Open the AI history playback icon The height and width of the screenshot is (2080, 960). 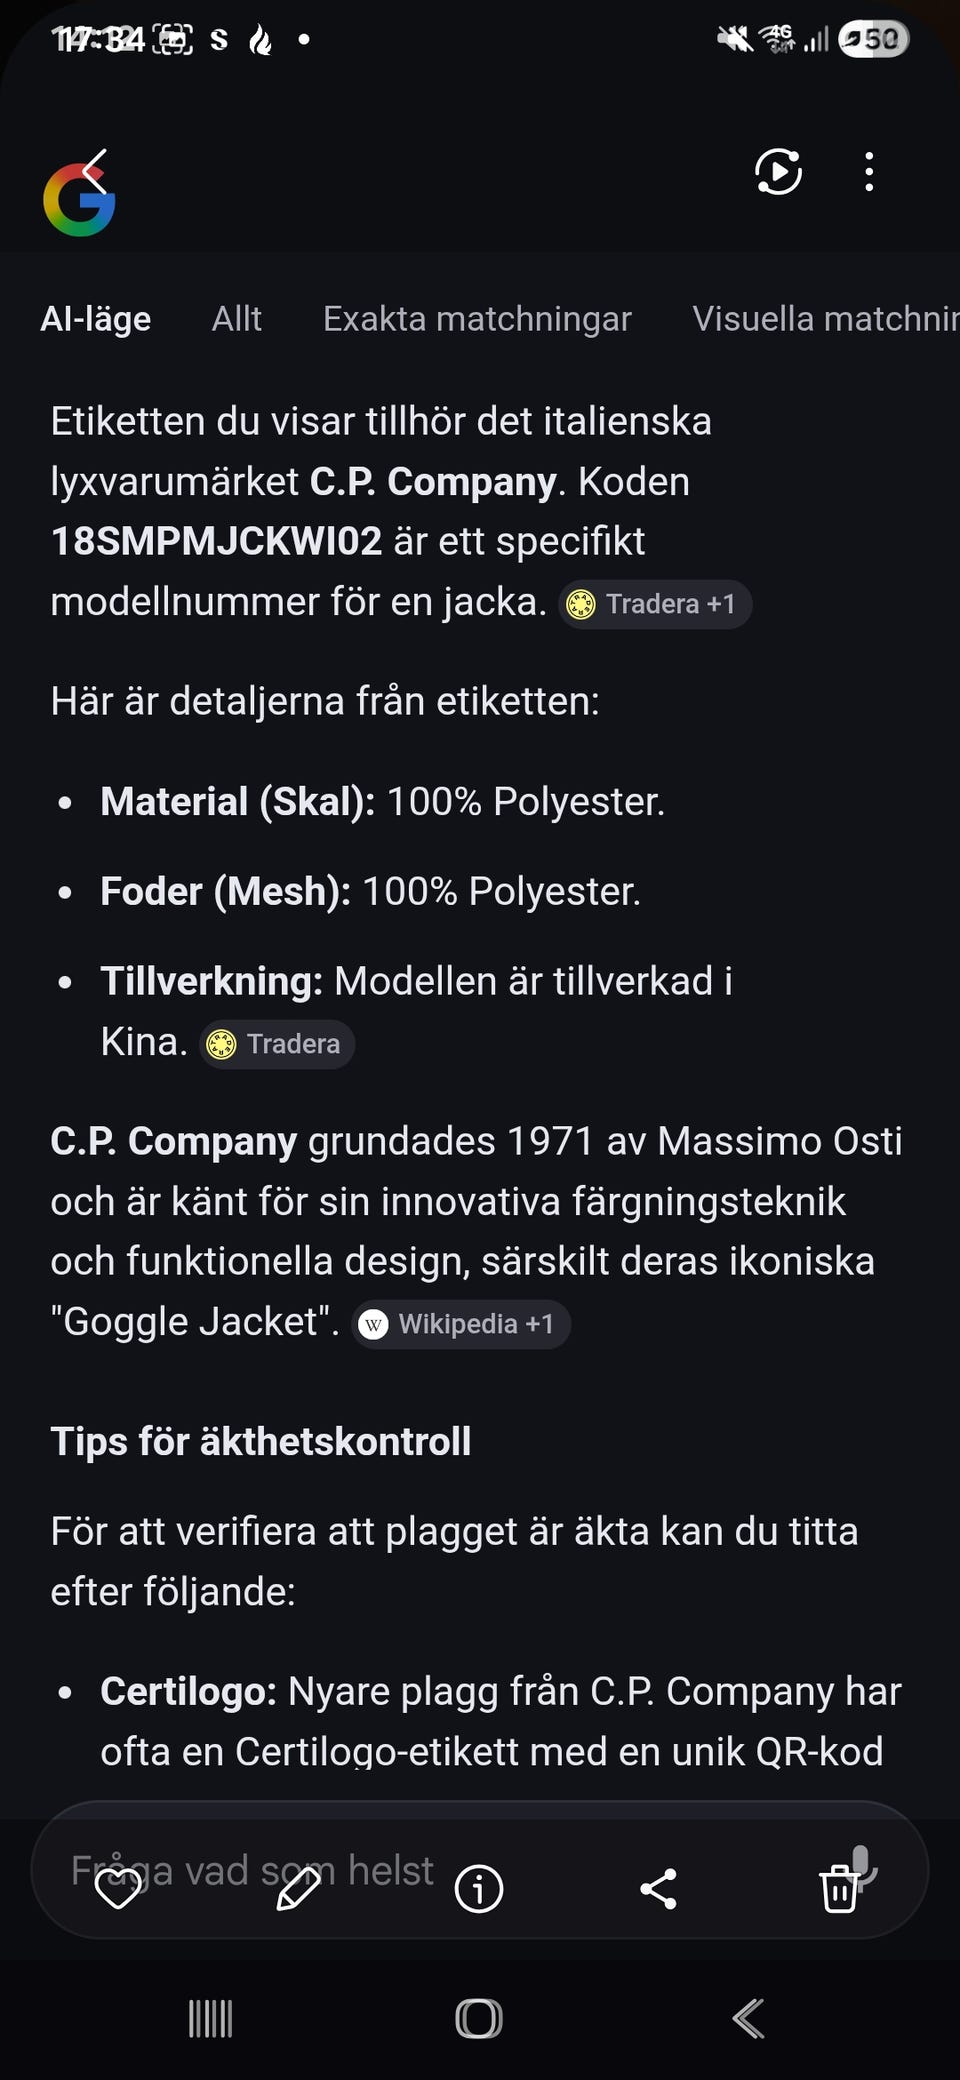tap(778, 172)
